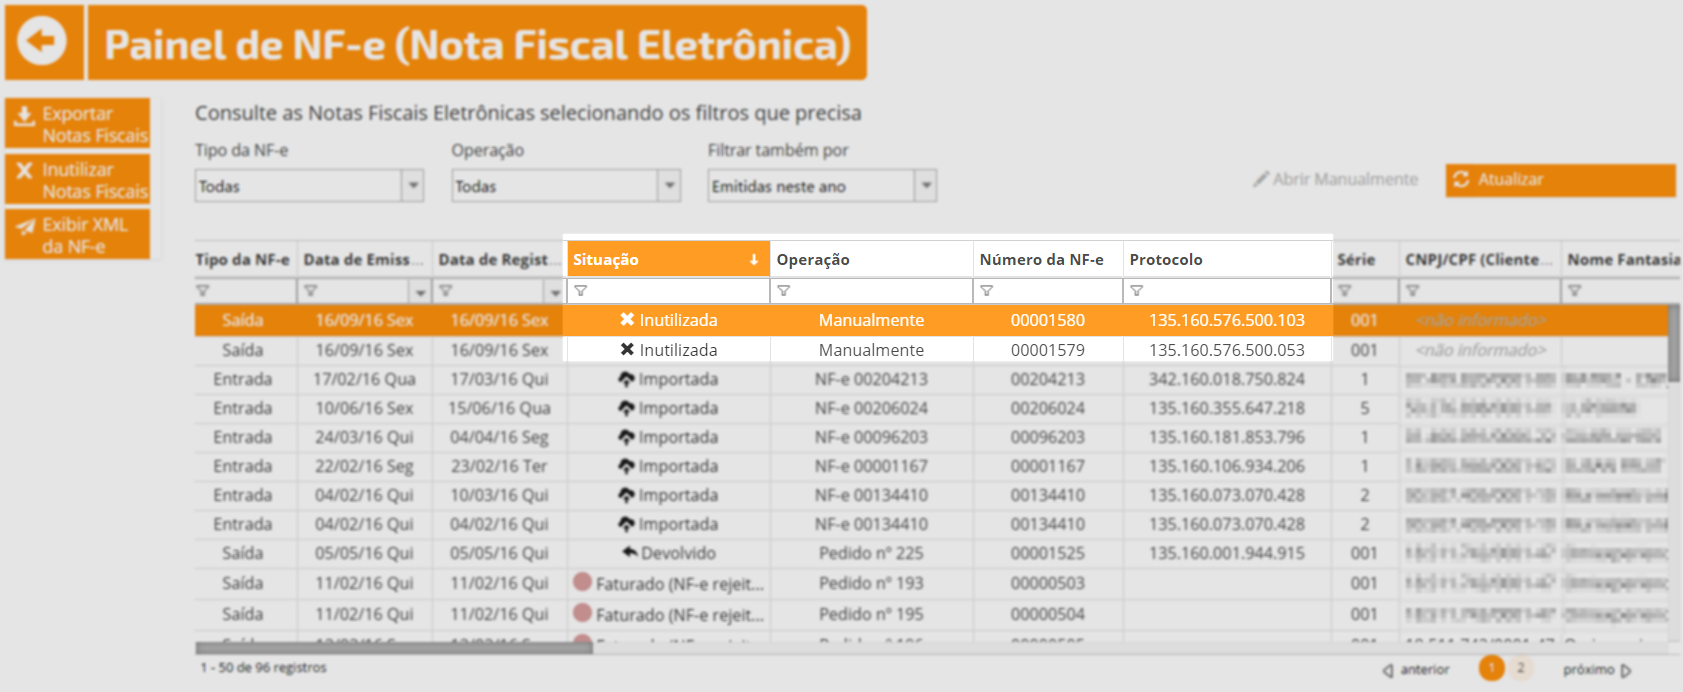Open Exibir XML da NF-e

point(78,235)
